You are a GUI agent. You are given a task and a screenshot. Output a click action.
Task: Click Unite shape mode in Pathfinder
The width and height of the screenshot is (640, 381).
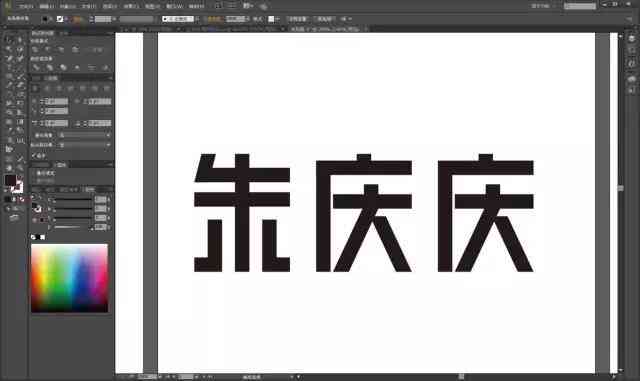[x=36, y=49]
